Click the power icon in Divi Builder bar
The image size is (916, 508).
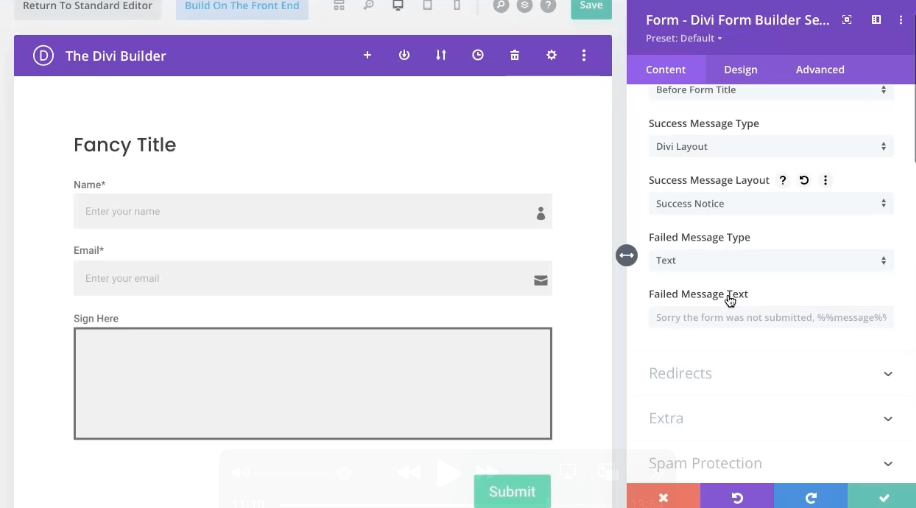(404, 55)
